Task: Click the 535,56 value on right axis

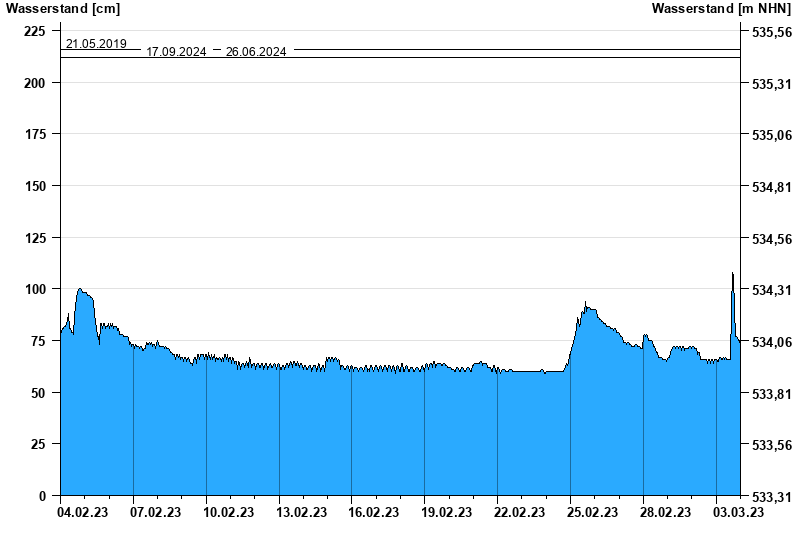Action: pos(771,32)
